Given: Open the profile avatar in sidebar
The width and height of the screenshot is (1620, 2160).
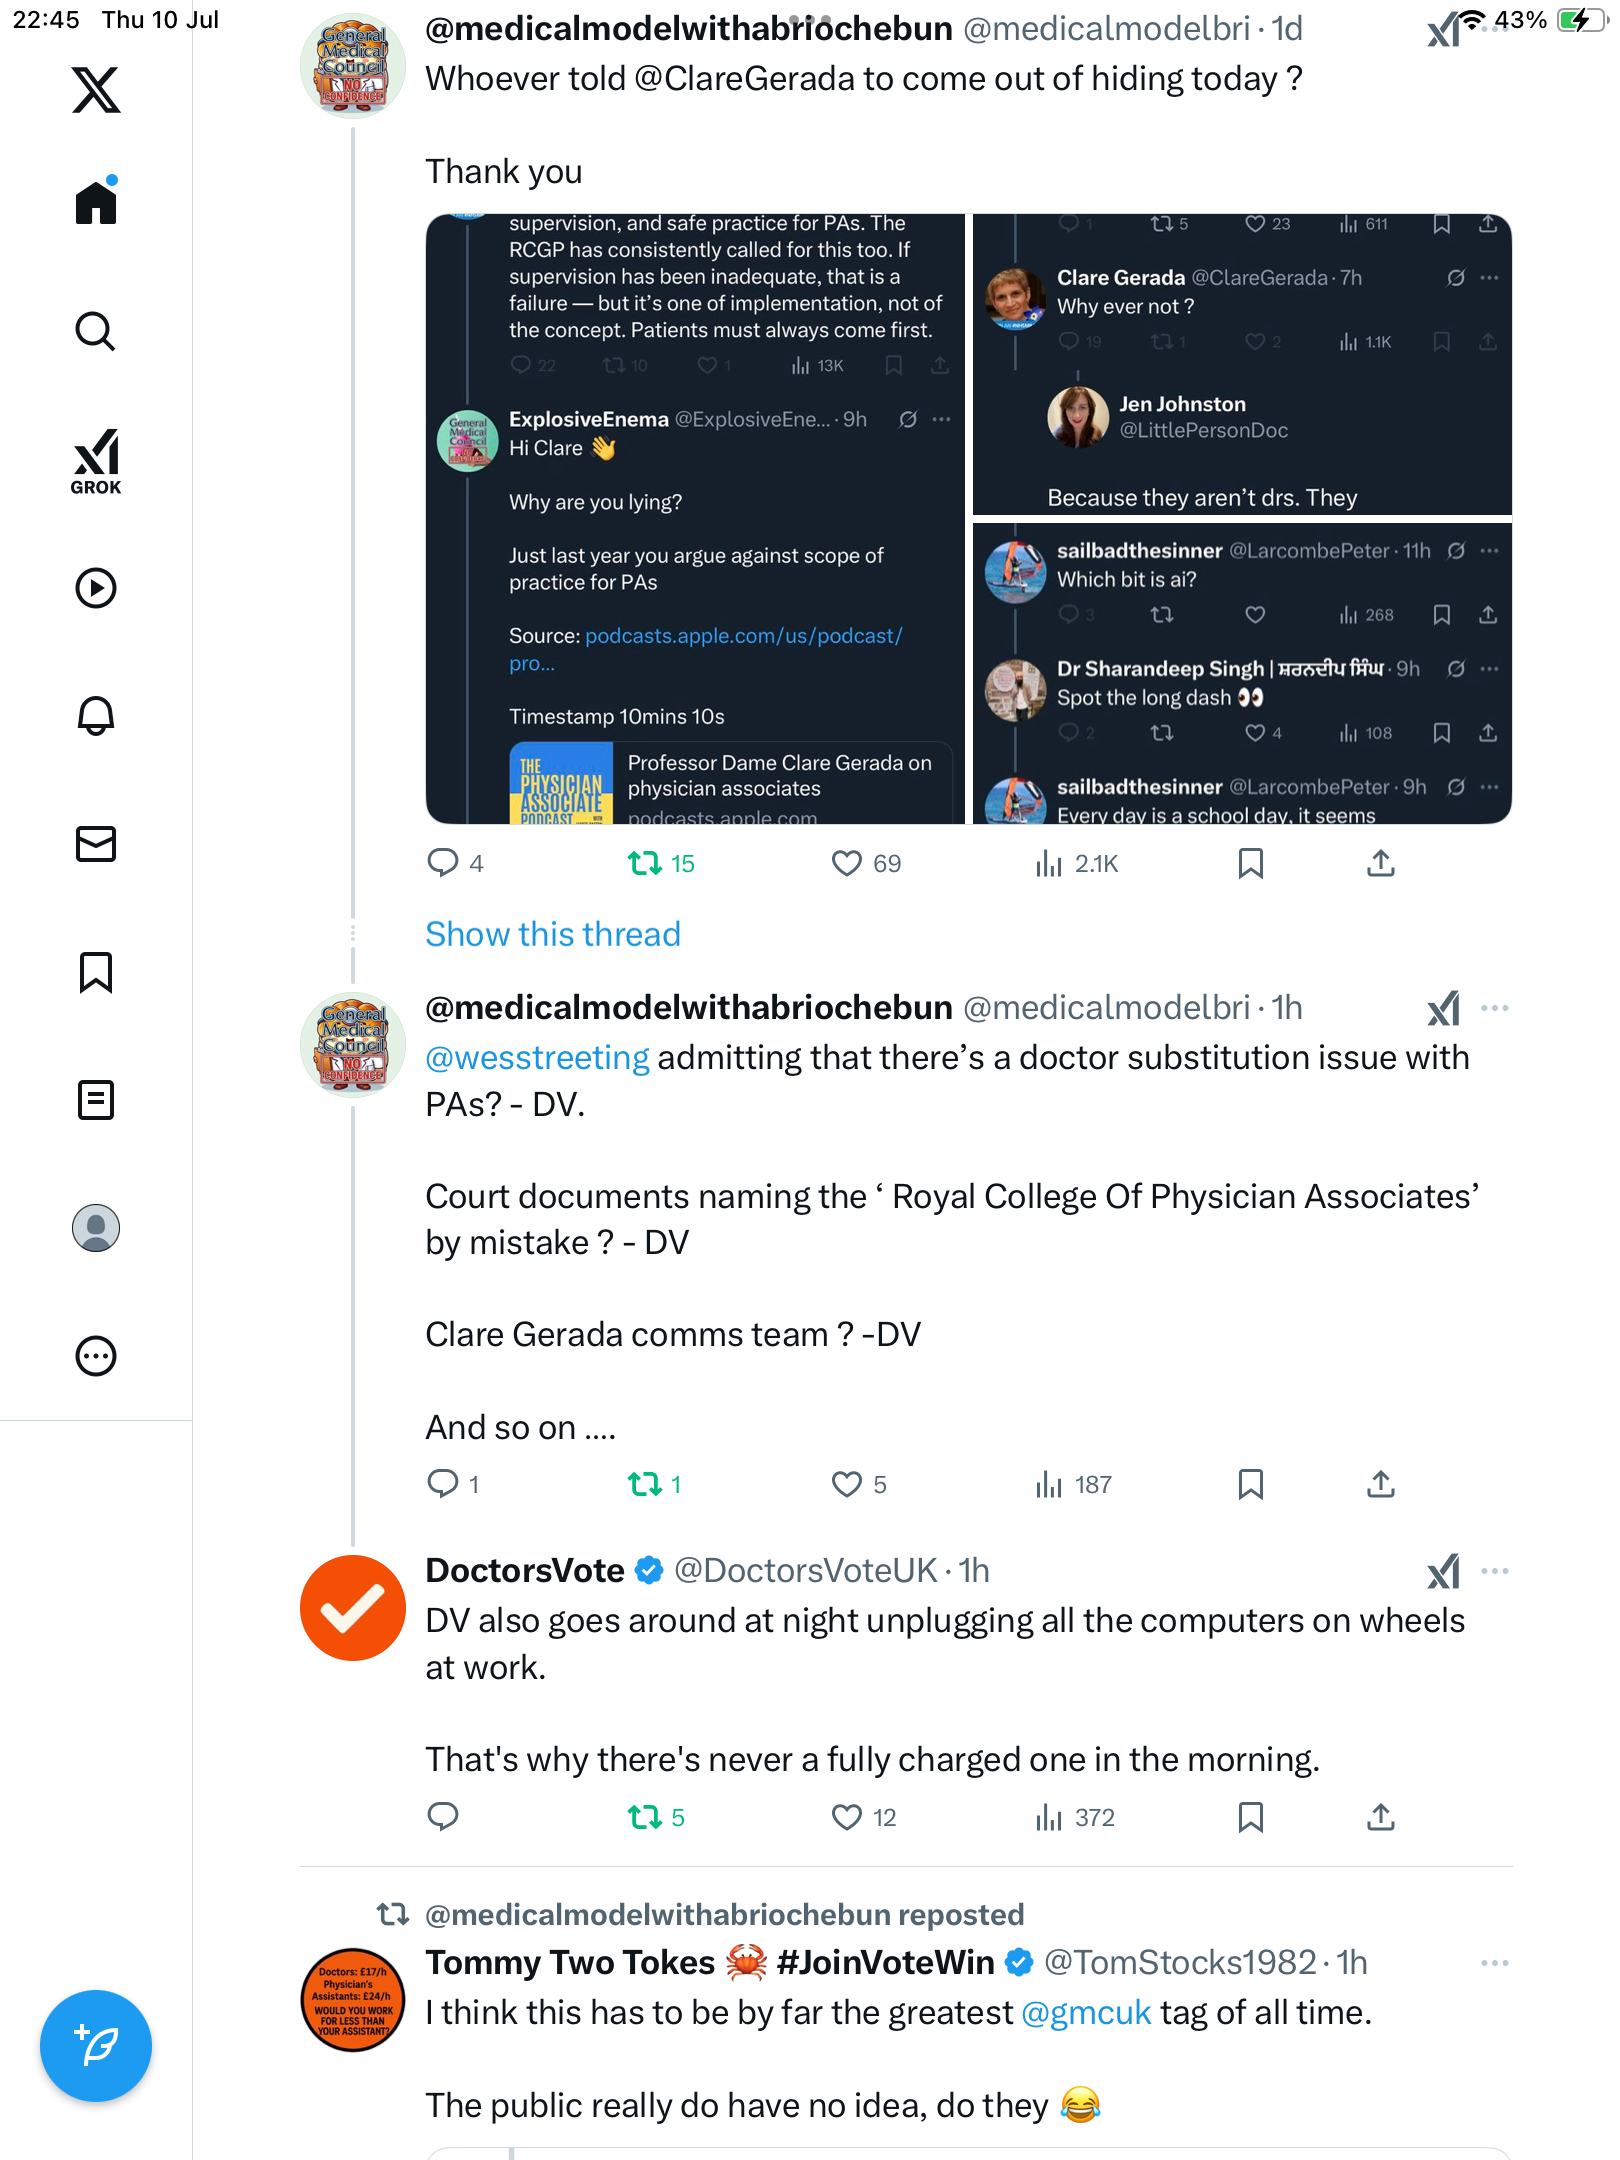Looking at the screenshot, I should point(96,1228).
